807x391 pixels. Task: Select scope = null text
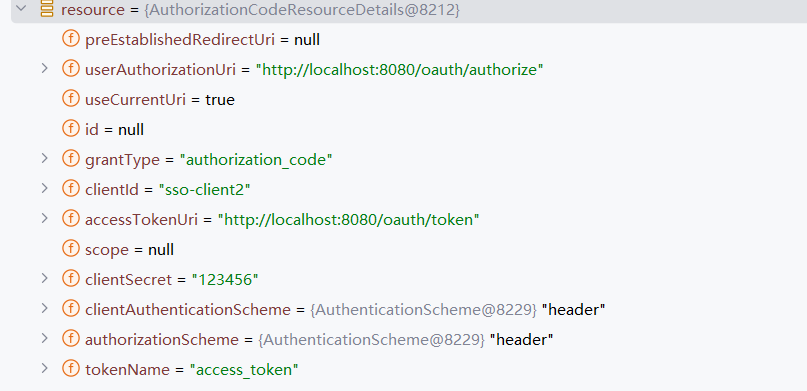click(129, 250)
